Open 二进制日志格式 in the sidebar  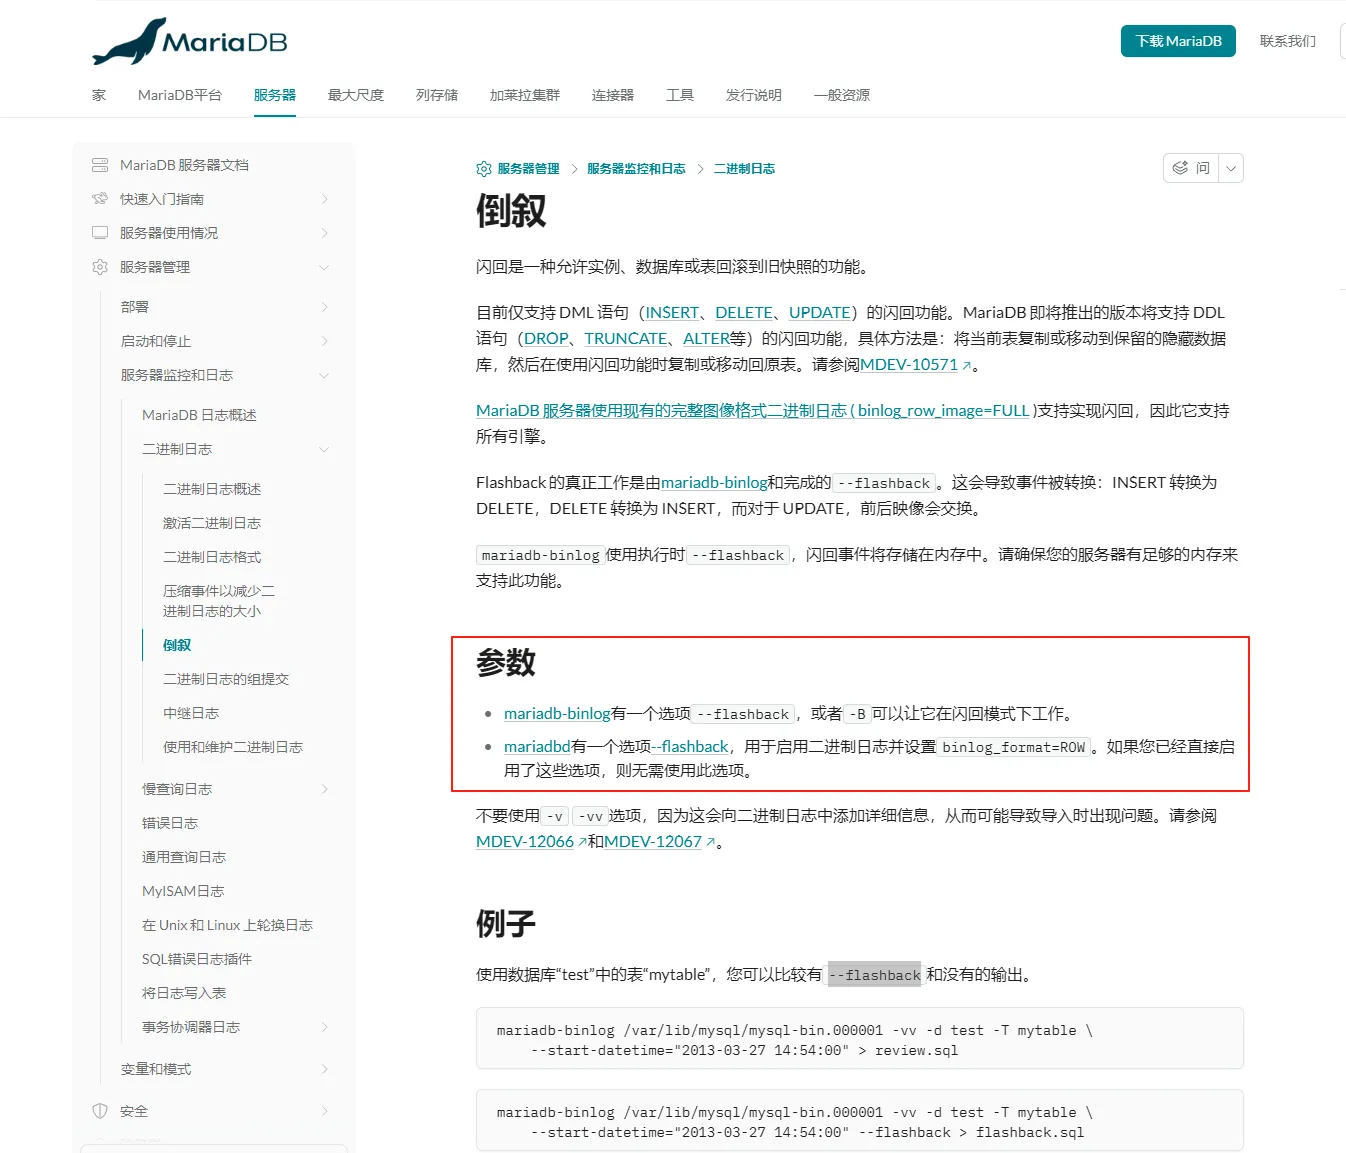pos(212,557)
